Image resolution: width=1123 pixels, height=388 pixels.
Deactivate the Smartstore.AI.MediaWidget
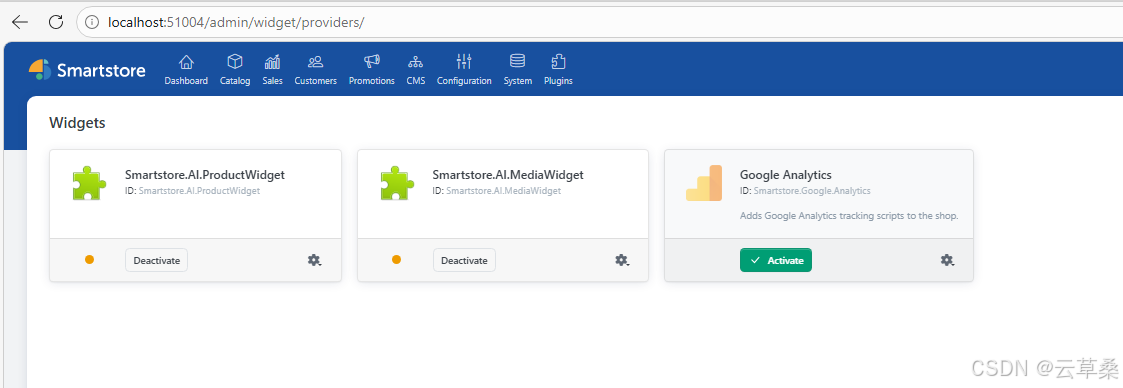[464, 260]
